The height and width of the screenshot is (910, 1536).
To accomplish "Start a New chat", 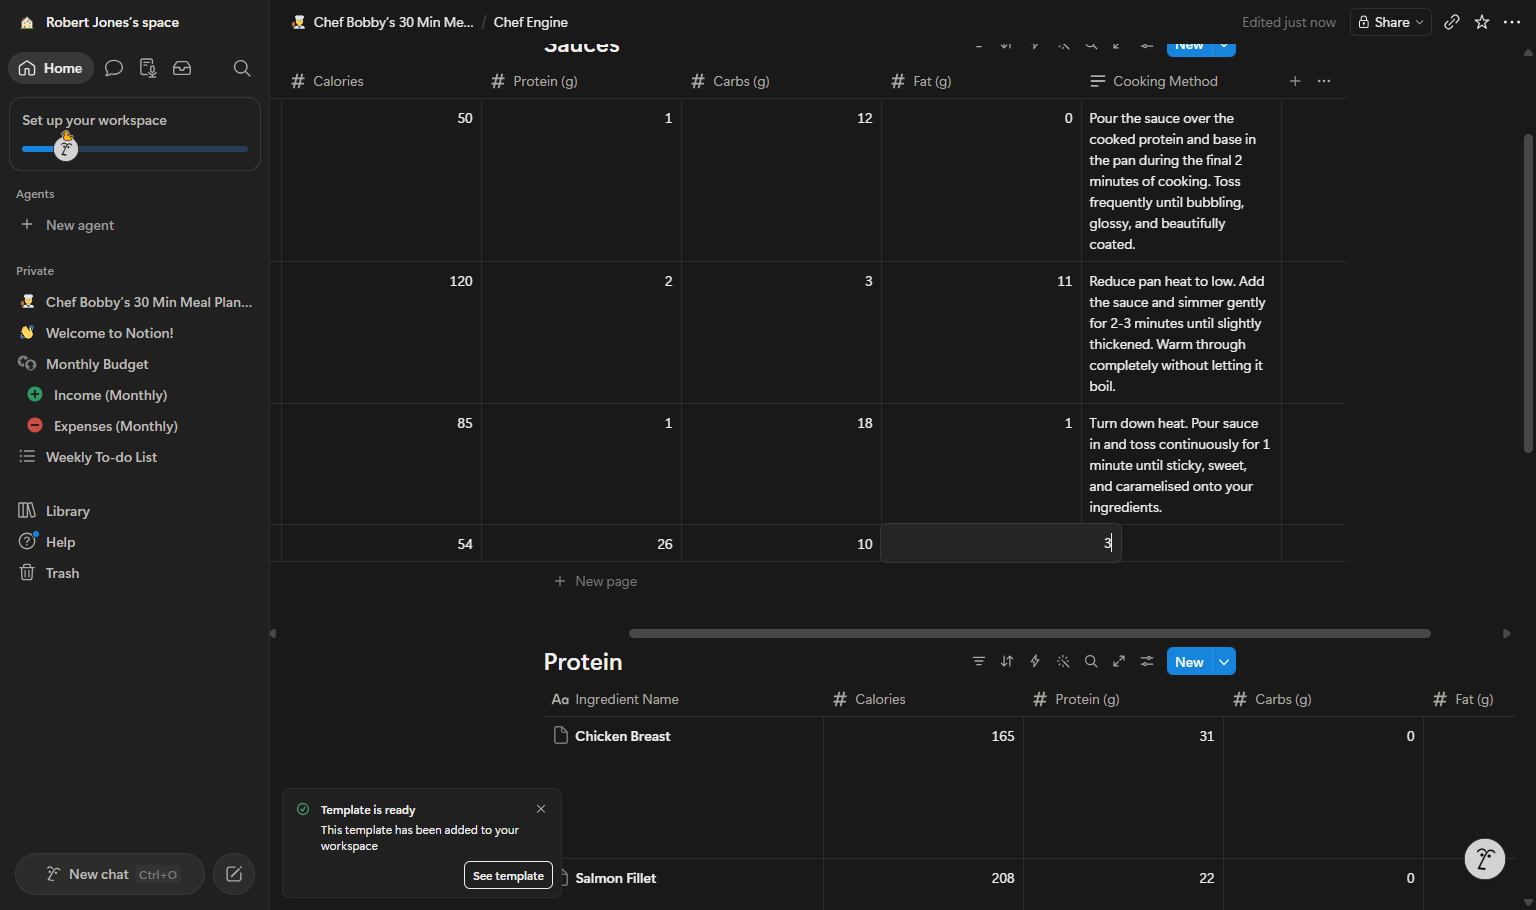I will 110,874.
